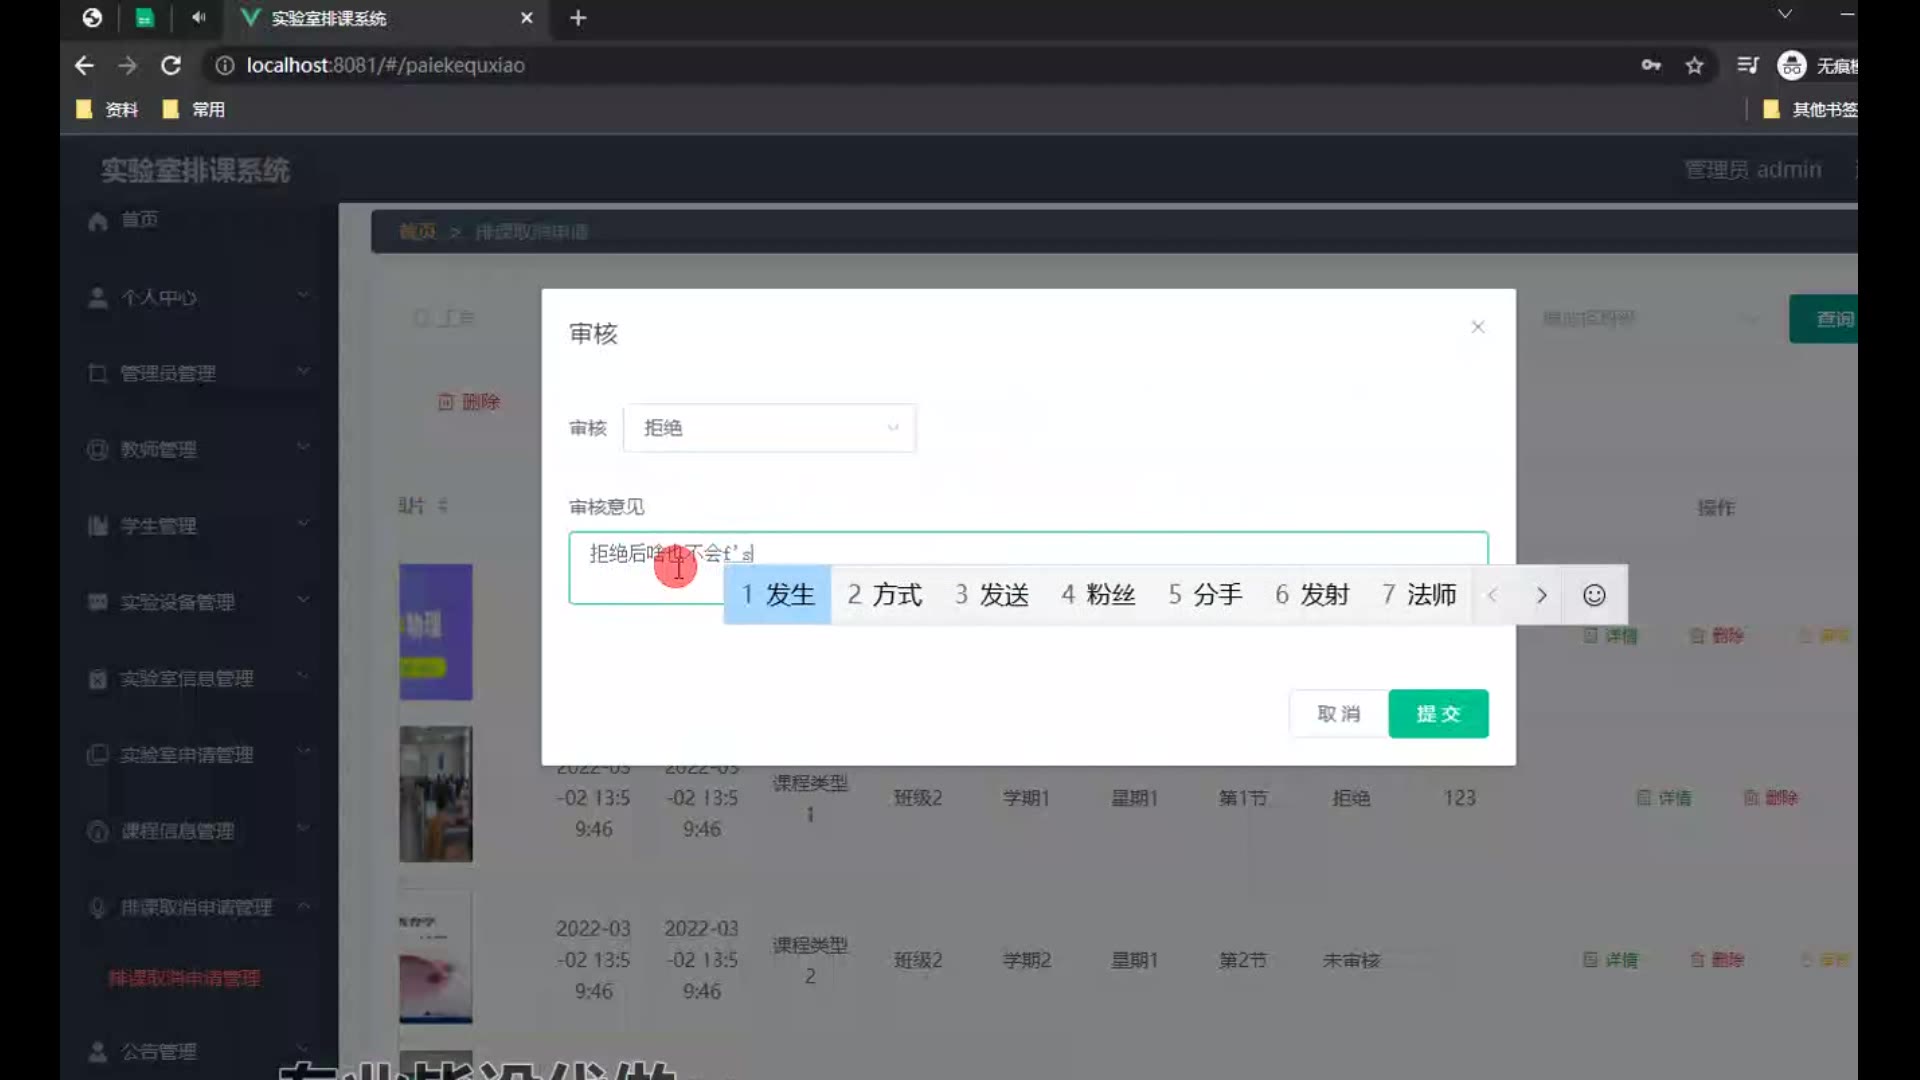Screen dimensions: 1920x1080
Task: Click the 审核意见 text area
Action: coord(1028,568)
